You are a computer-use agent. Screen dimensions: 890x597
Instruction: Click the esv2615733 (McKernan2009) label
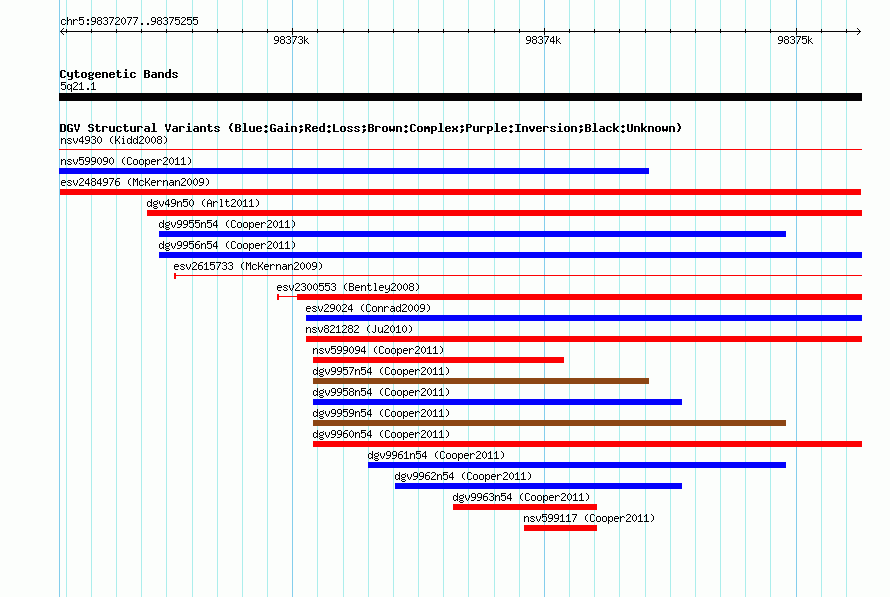click(x=248, y=266)
